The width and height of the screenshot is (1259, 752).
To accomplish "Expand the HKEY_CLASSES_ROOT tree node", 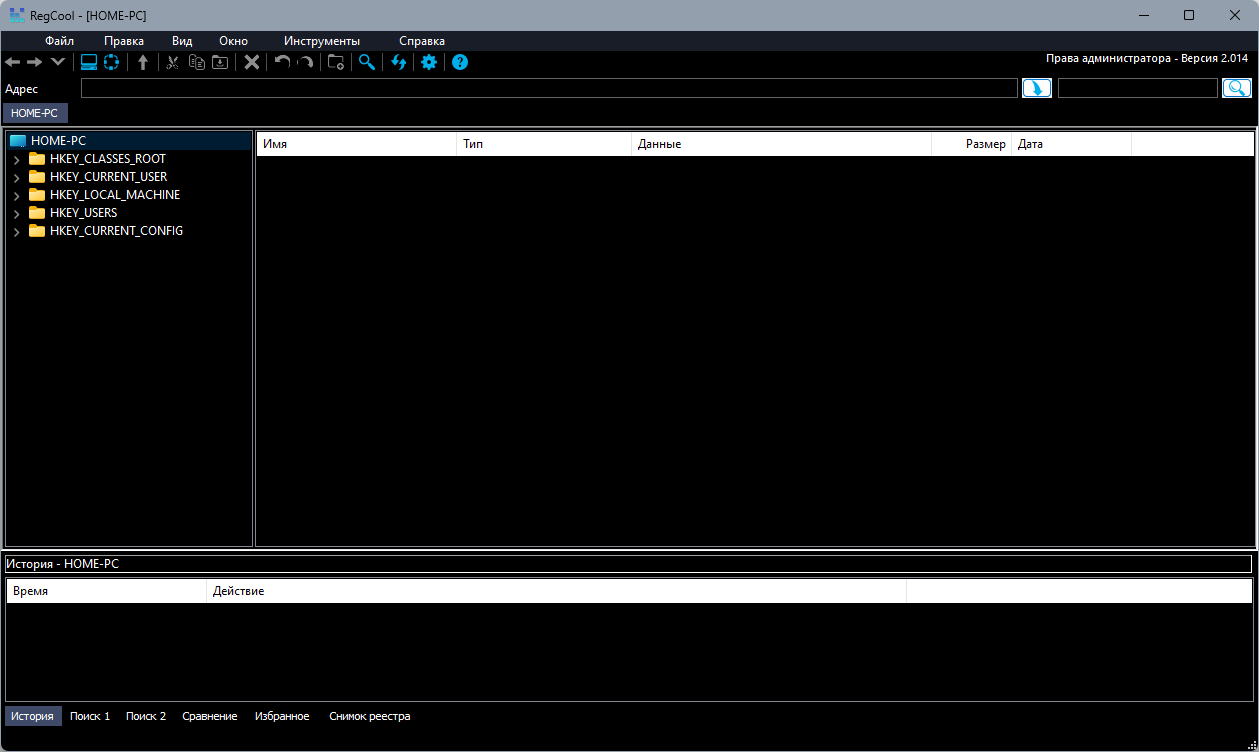I will pos(16,160).
